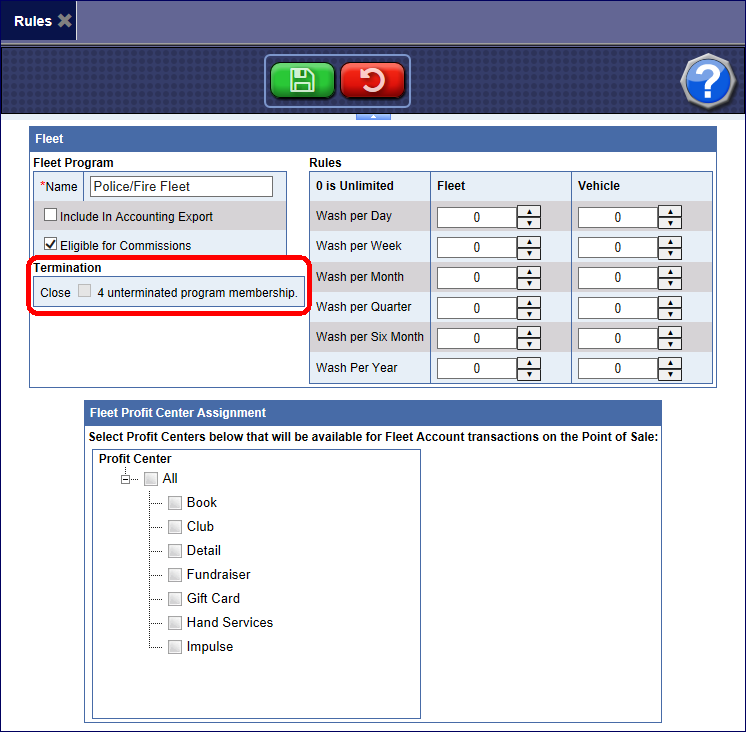Toggle the Close termination checkbox

[x=85, y=293]
